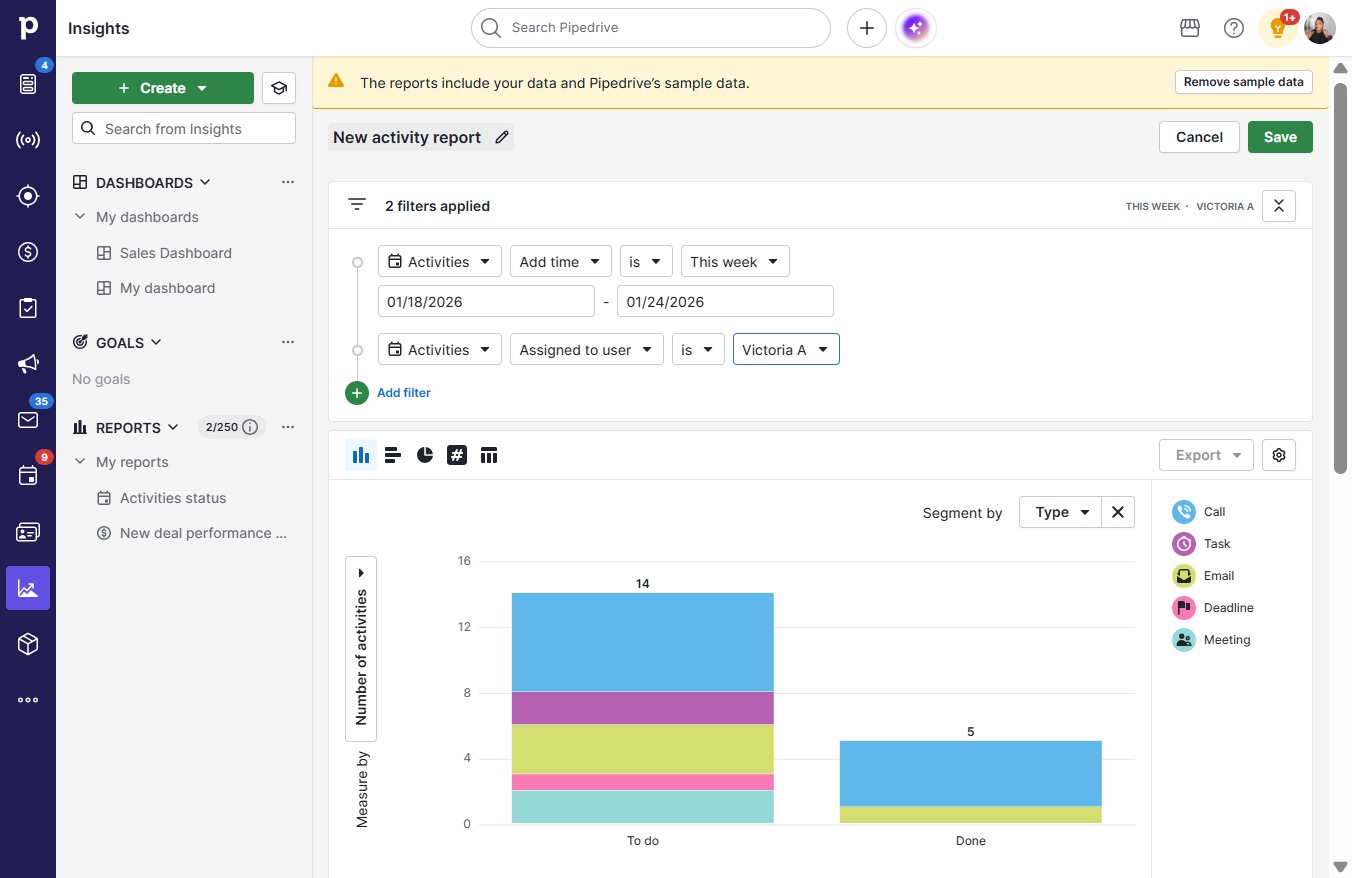Open My dashboard item
Screen dimensions: 1352x878
(168, 288)
